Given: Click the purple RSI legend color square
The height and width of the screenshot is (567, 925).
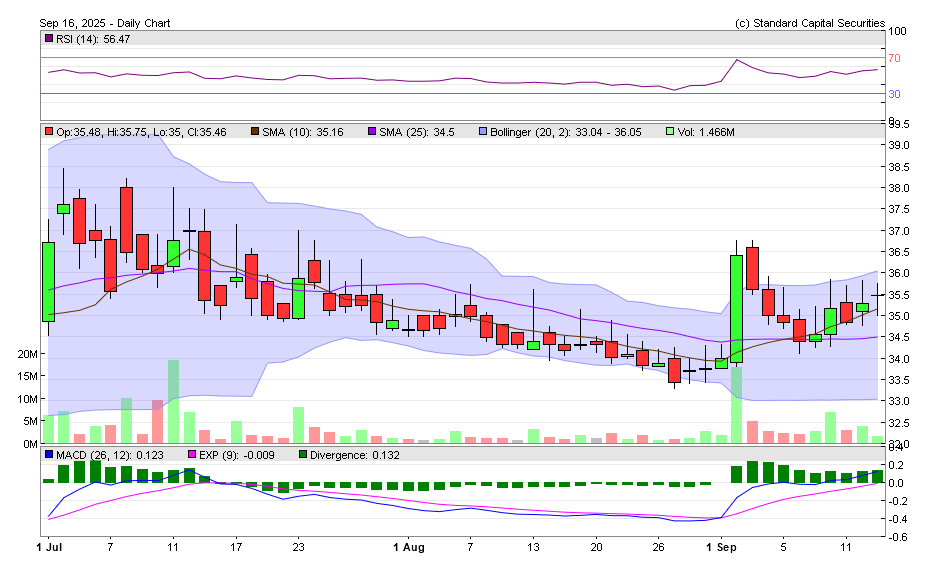Looking at the screenshot, I should [49, 38].
